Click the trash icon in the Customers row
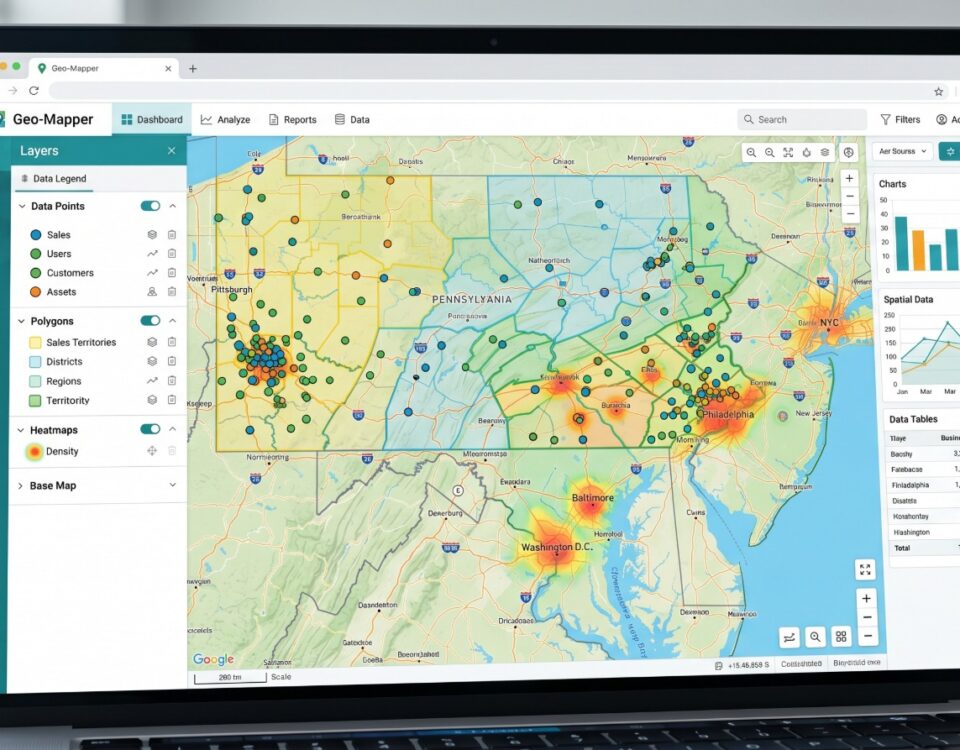 point(172,272)
